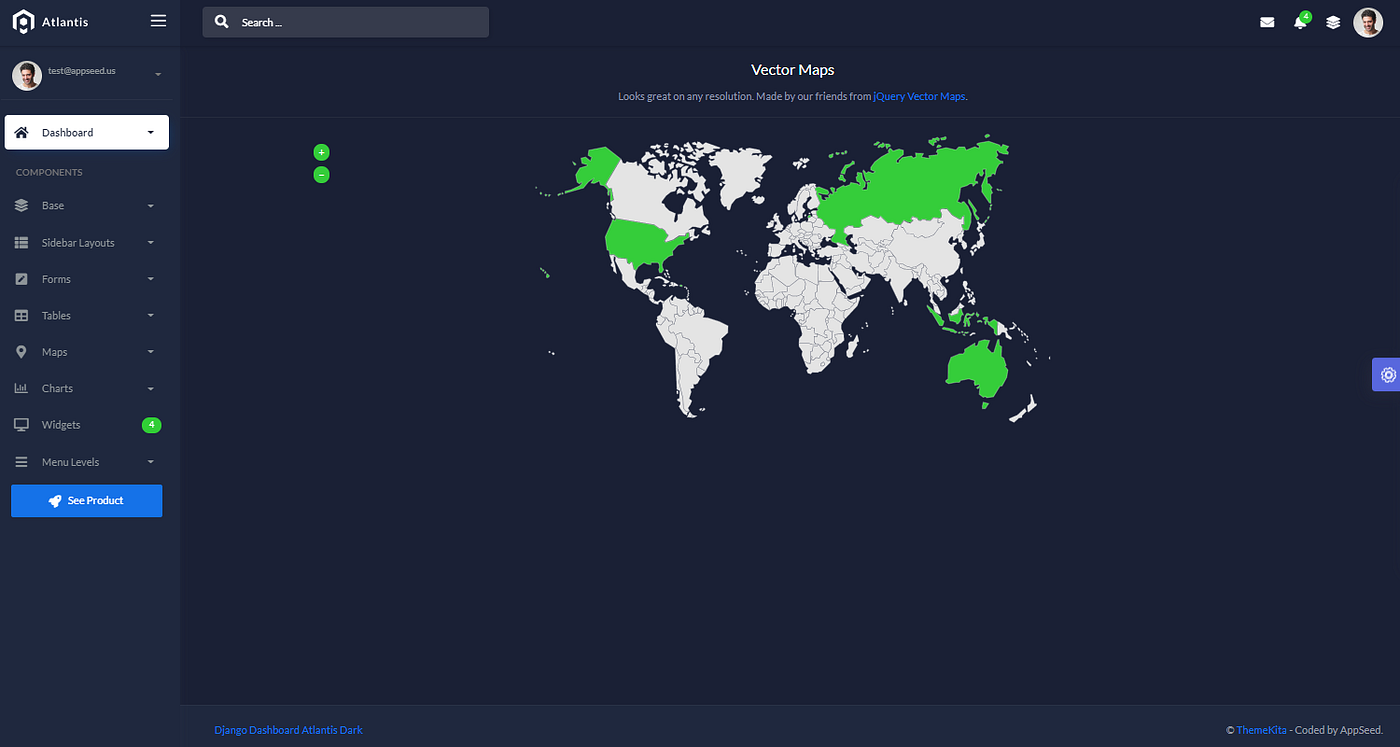This screenshot has width=1400, height=747.
Task: Toggle the sidebar with the hamburger button
Action: 157,19
